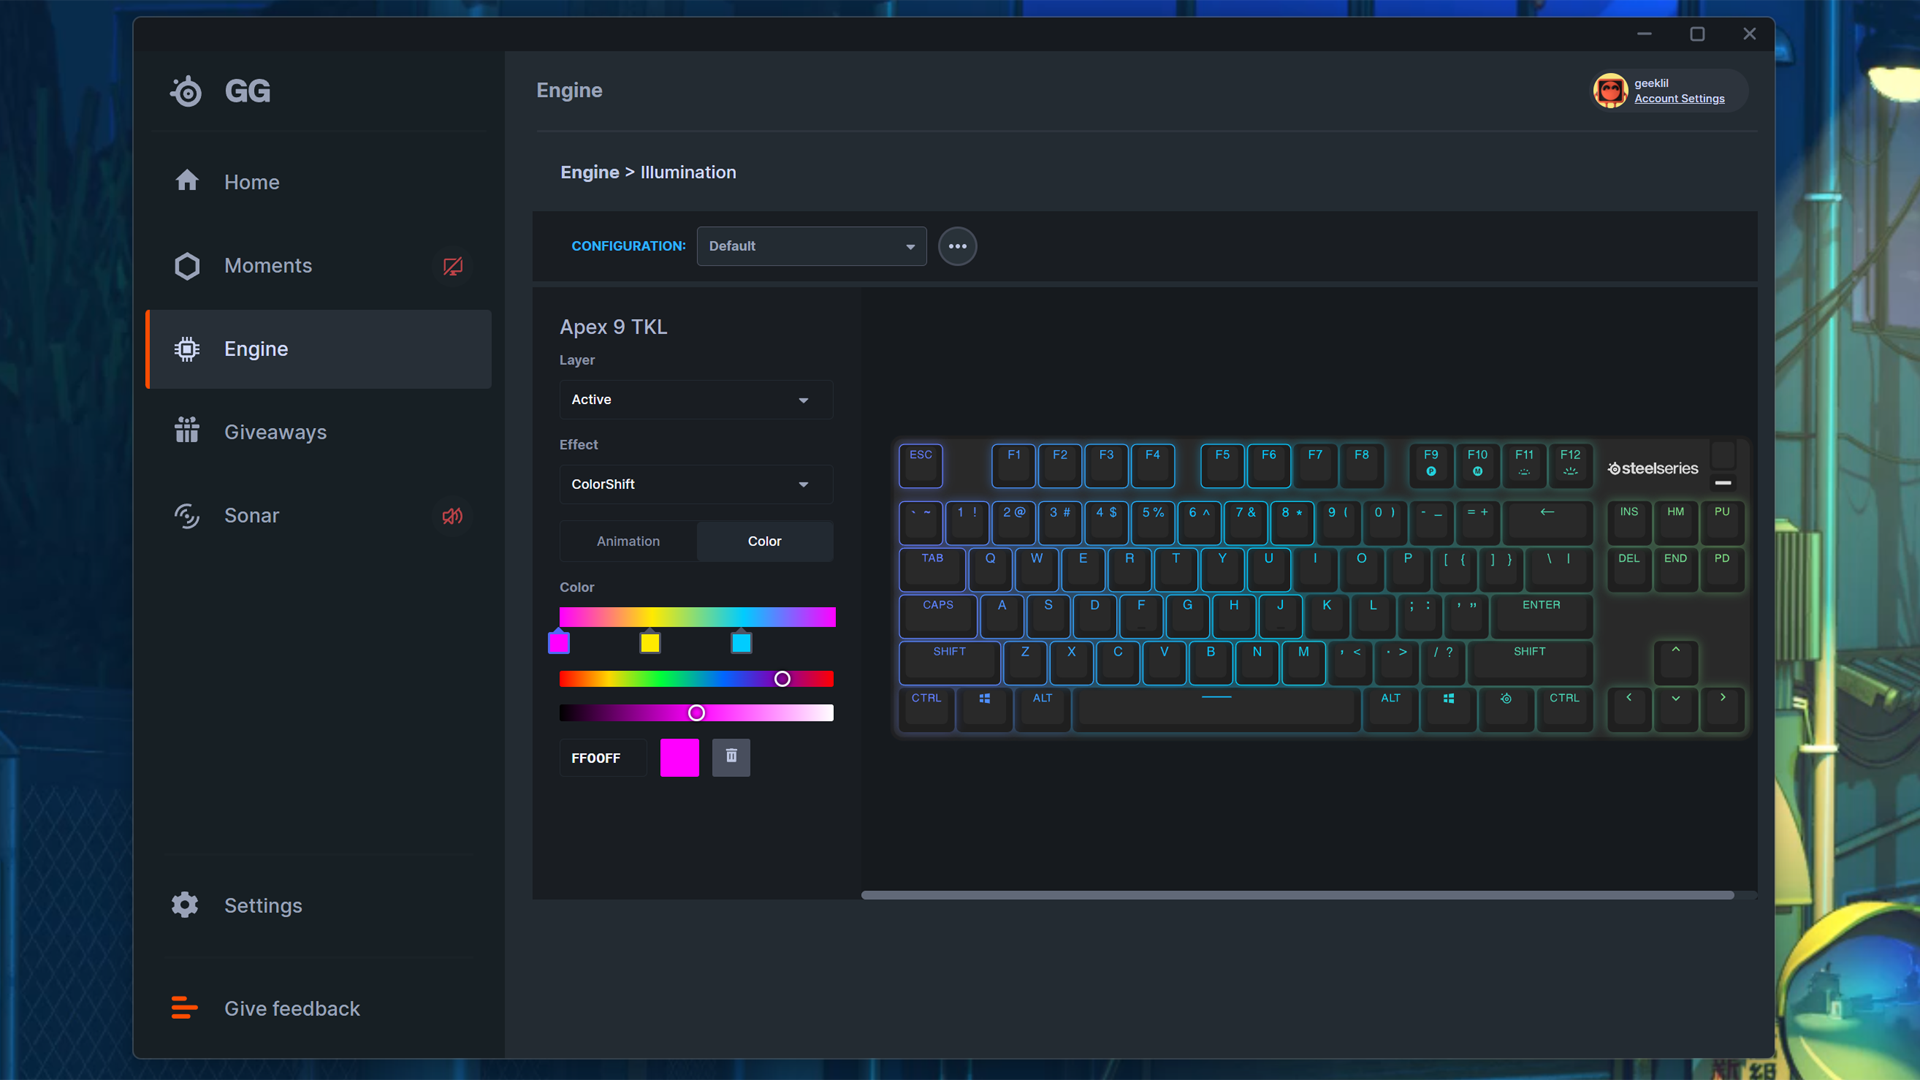Select the left Windows key

(985, 709)
